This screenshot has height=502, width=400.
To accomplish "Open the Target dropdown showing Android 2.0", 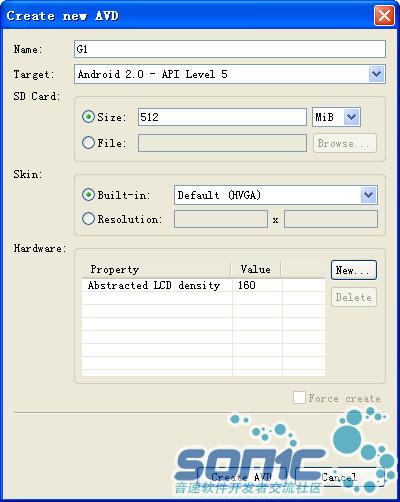I will (230, 74).
